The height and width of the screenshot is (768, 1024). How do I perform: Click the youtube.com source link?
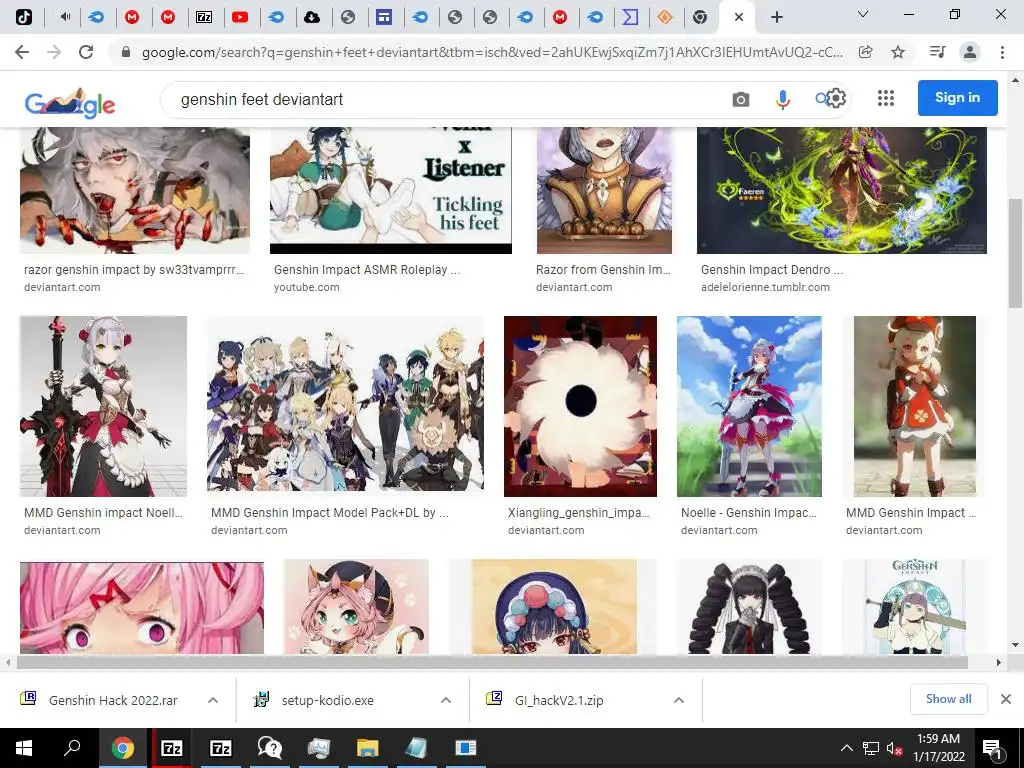pyautogui.click(x=306, y=287)
